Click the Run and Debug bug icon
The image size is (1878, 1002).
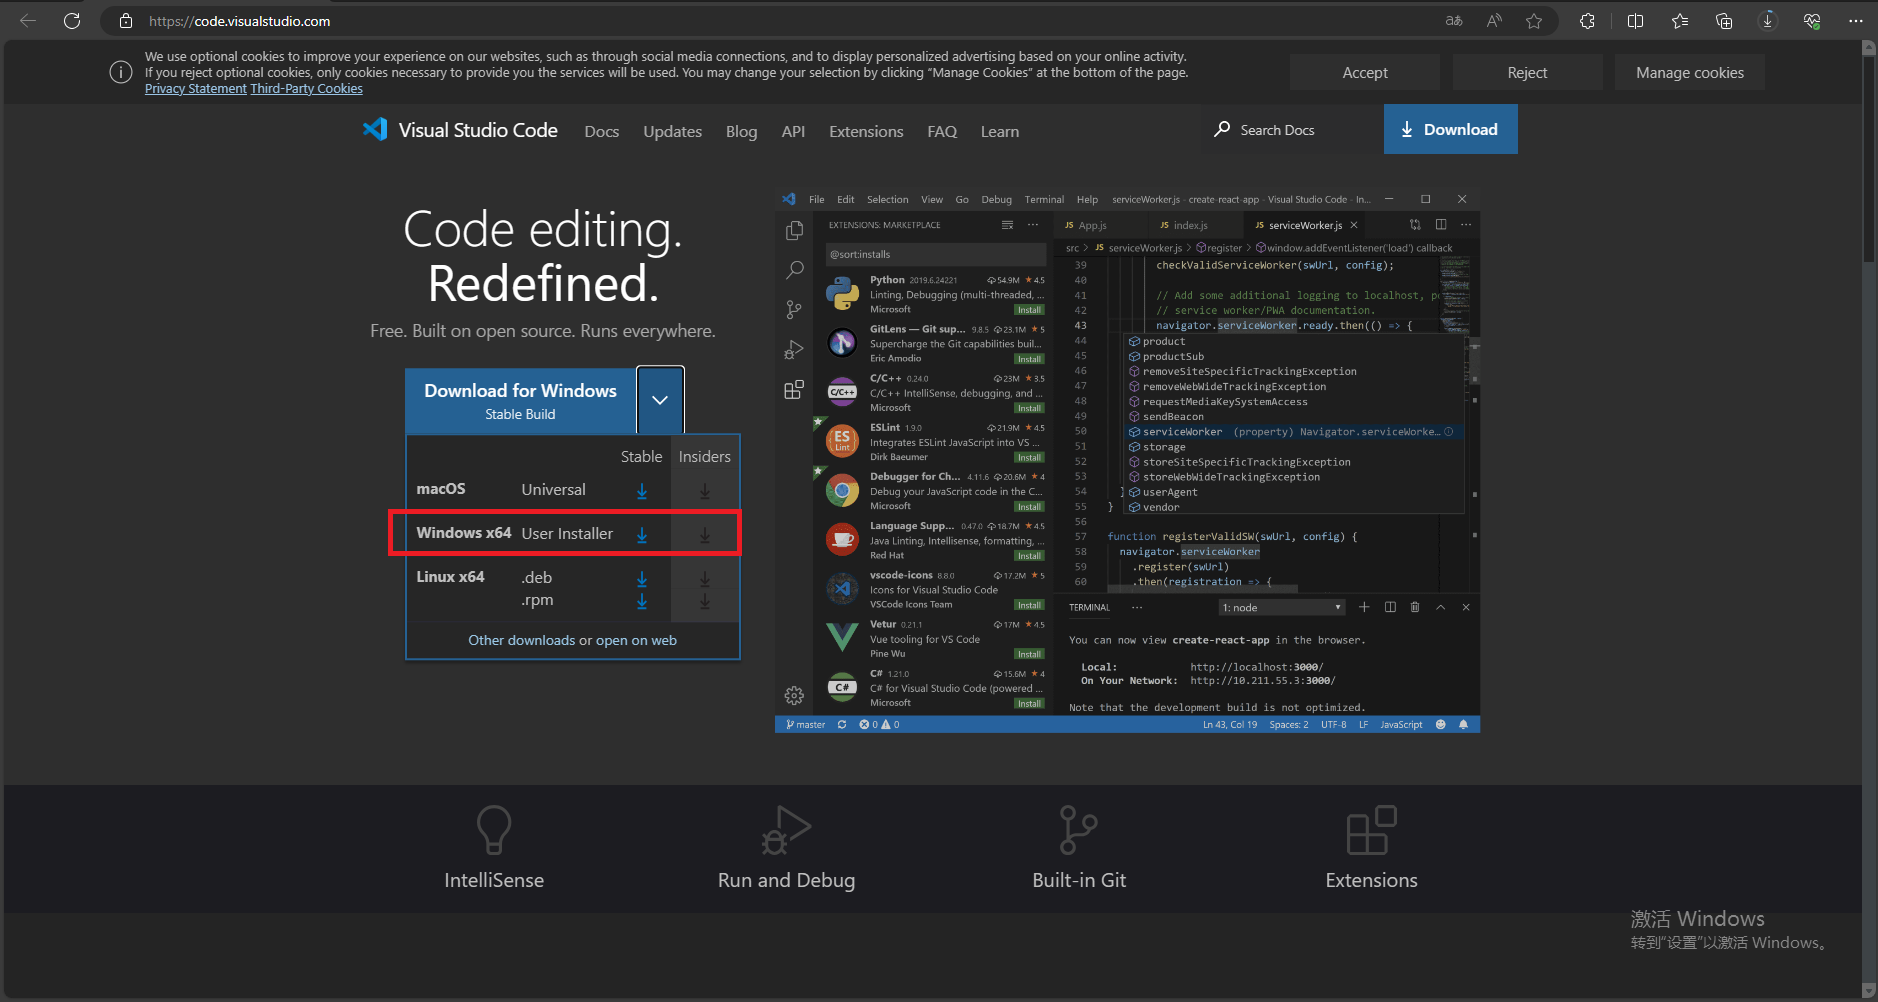tap(786, 830)
